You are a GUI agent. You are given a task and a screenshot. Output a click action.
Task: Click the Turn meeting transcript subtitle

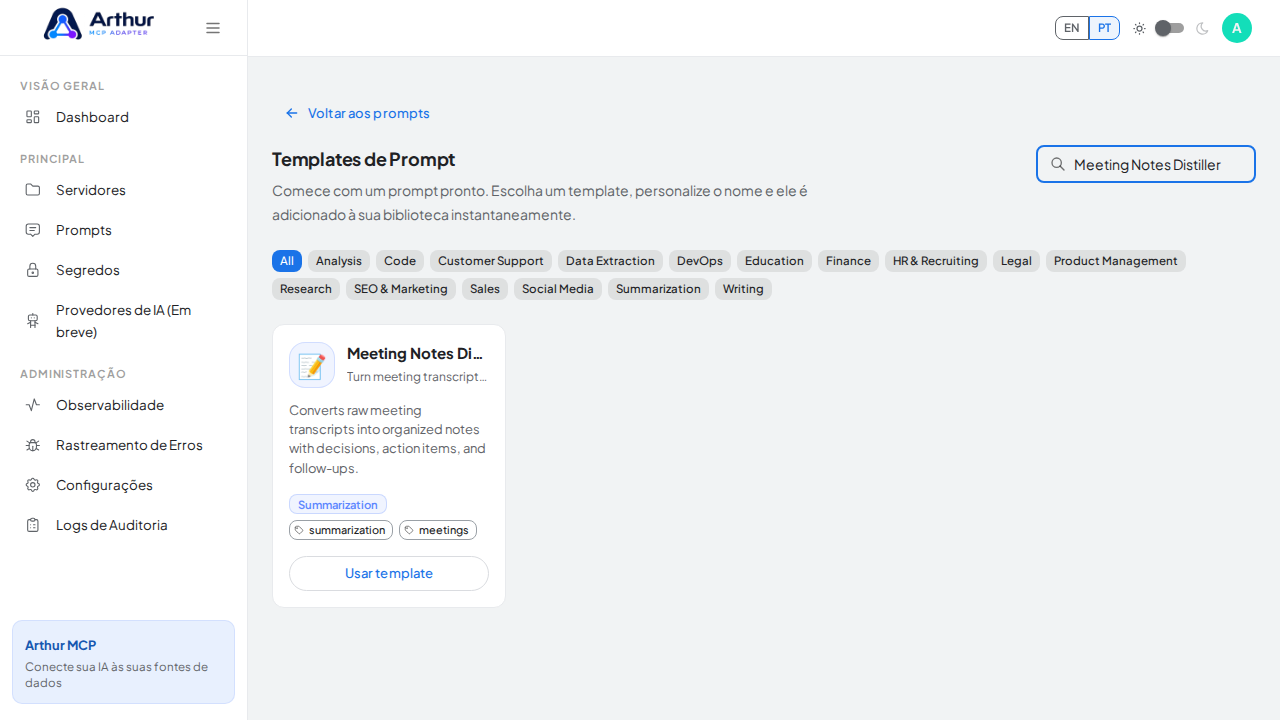coord(417,377)
